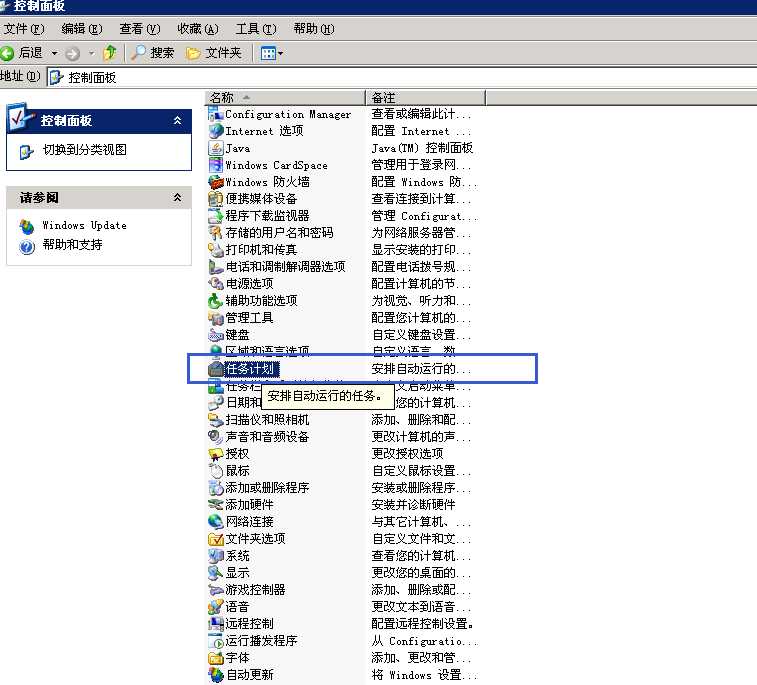Open the 程序下载监视器 icon
This screenshot has height=685, width=757.
pyautogui.click(x=215, y=216)
